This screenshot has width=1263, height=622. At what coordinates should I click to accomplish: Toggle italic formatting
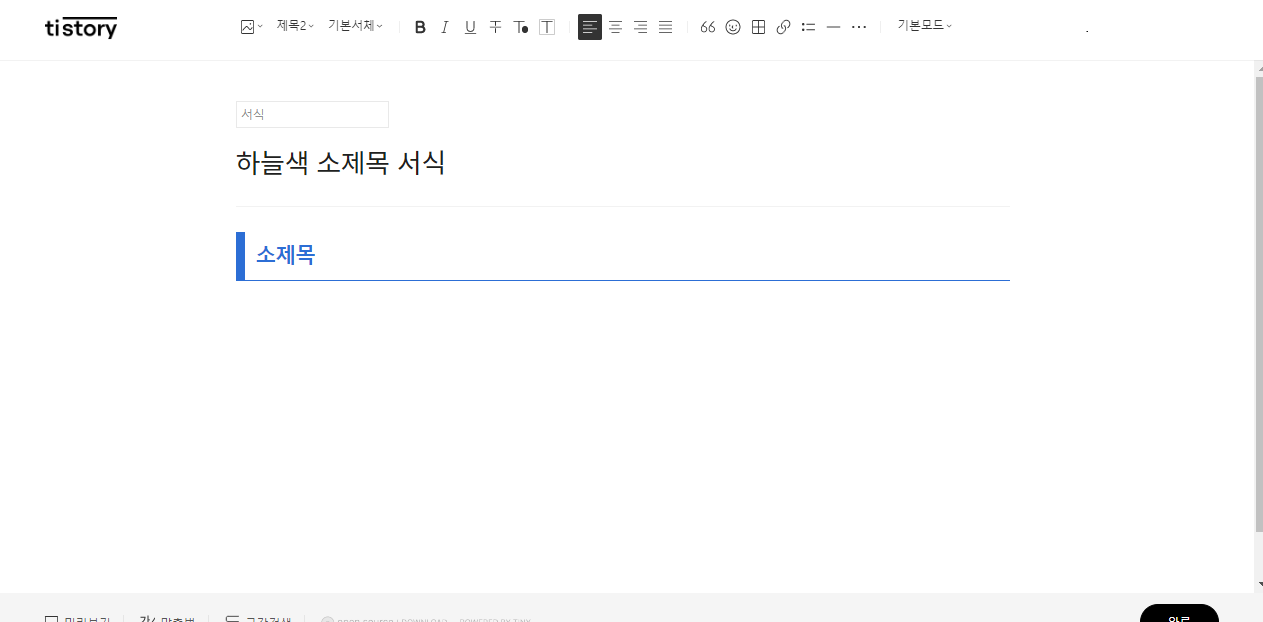pyautogui.click(x=445, y=27)
